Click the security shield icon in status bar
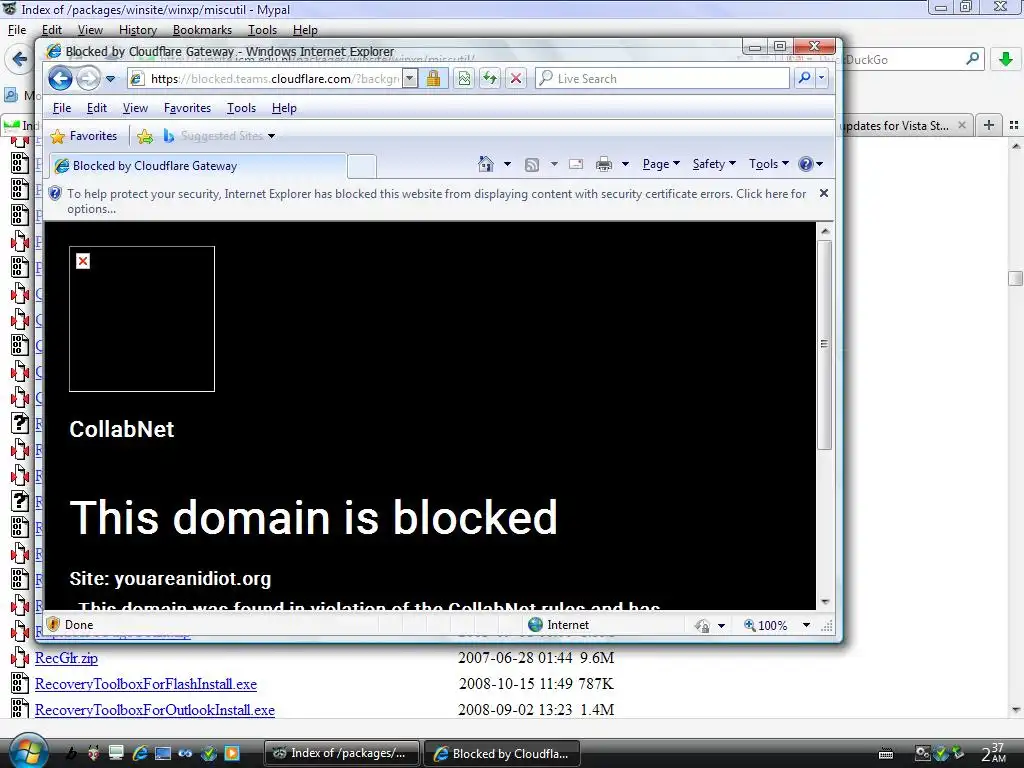This screenshot has width=1024, height=768. click(54, 624)
